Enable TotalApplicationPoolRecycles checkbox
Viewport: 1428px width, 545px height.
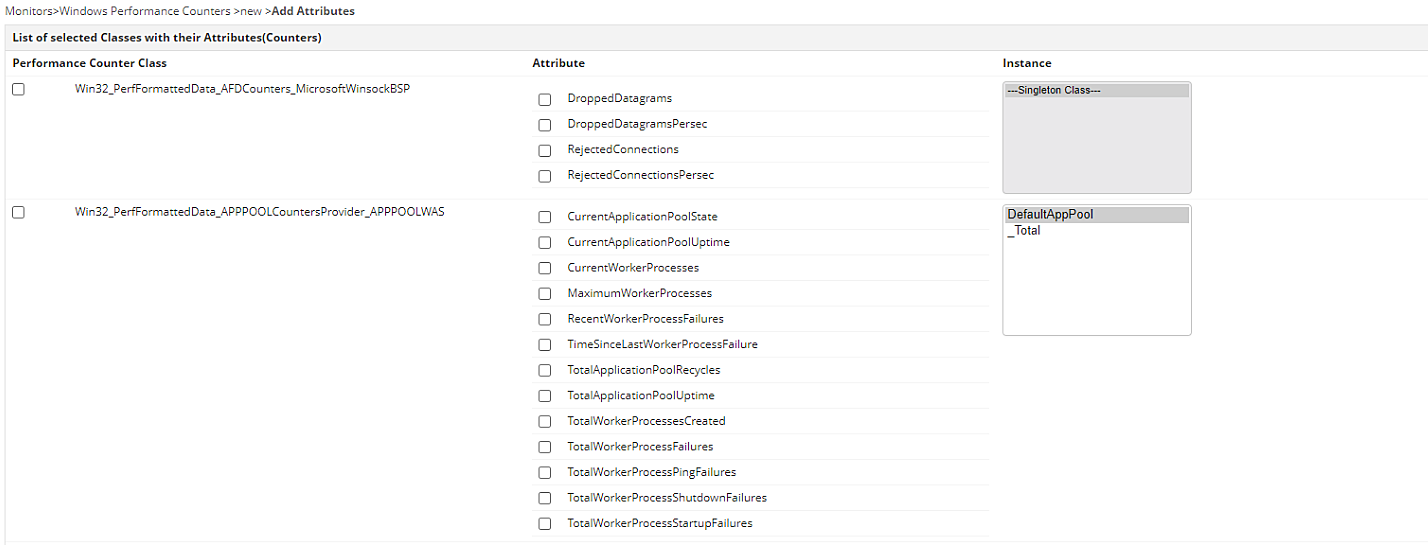(545, 370)
